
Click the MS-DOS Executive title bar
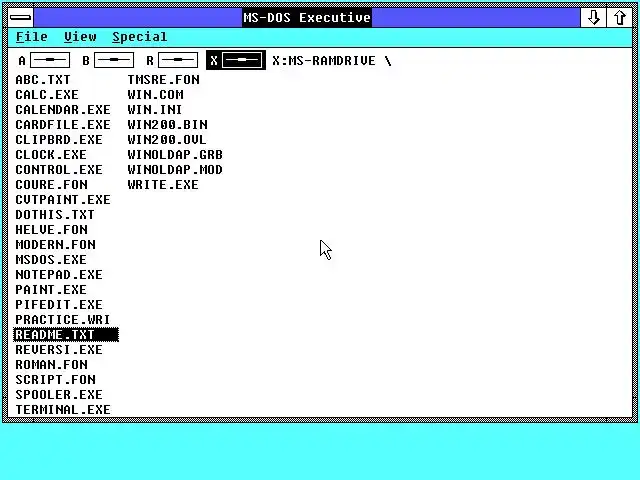(x=307, y=18)
